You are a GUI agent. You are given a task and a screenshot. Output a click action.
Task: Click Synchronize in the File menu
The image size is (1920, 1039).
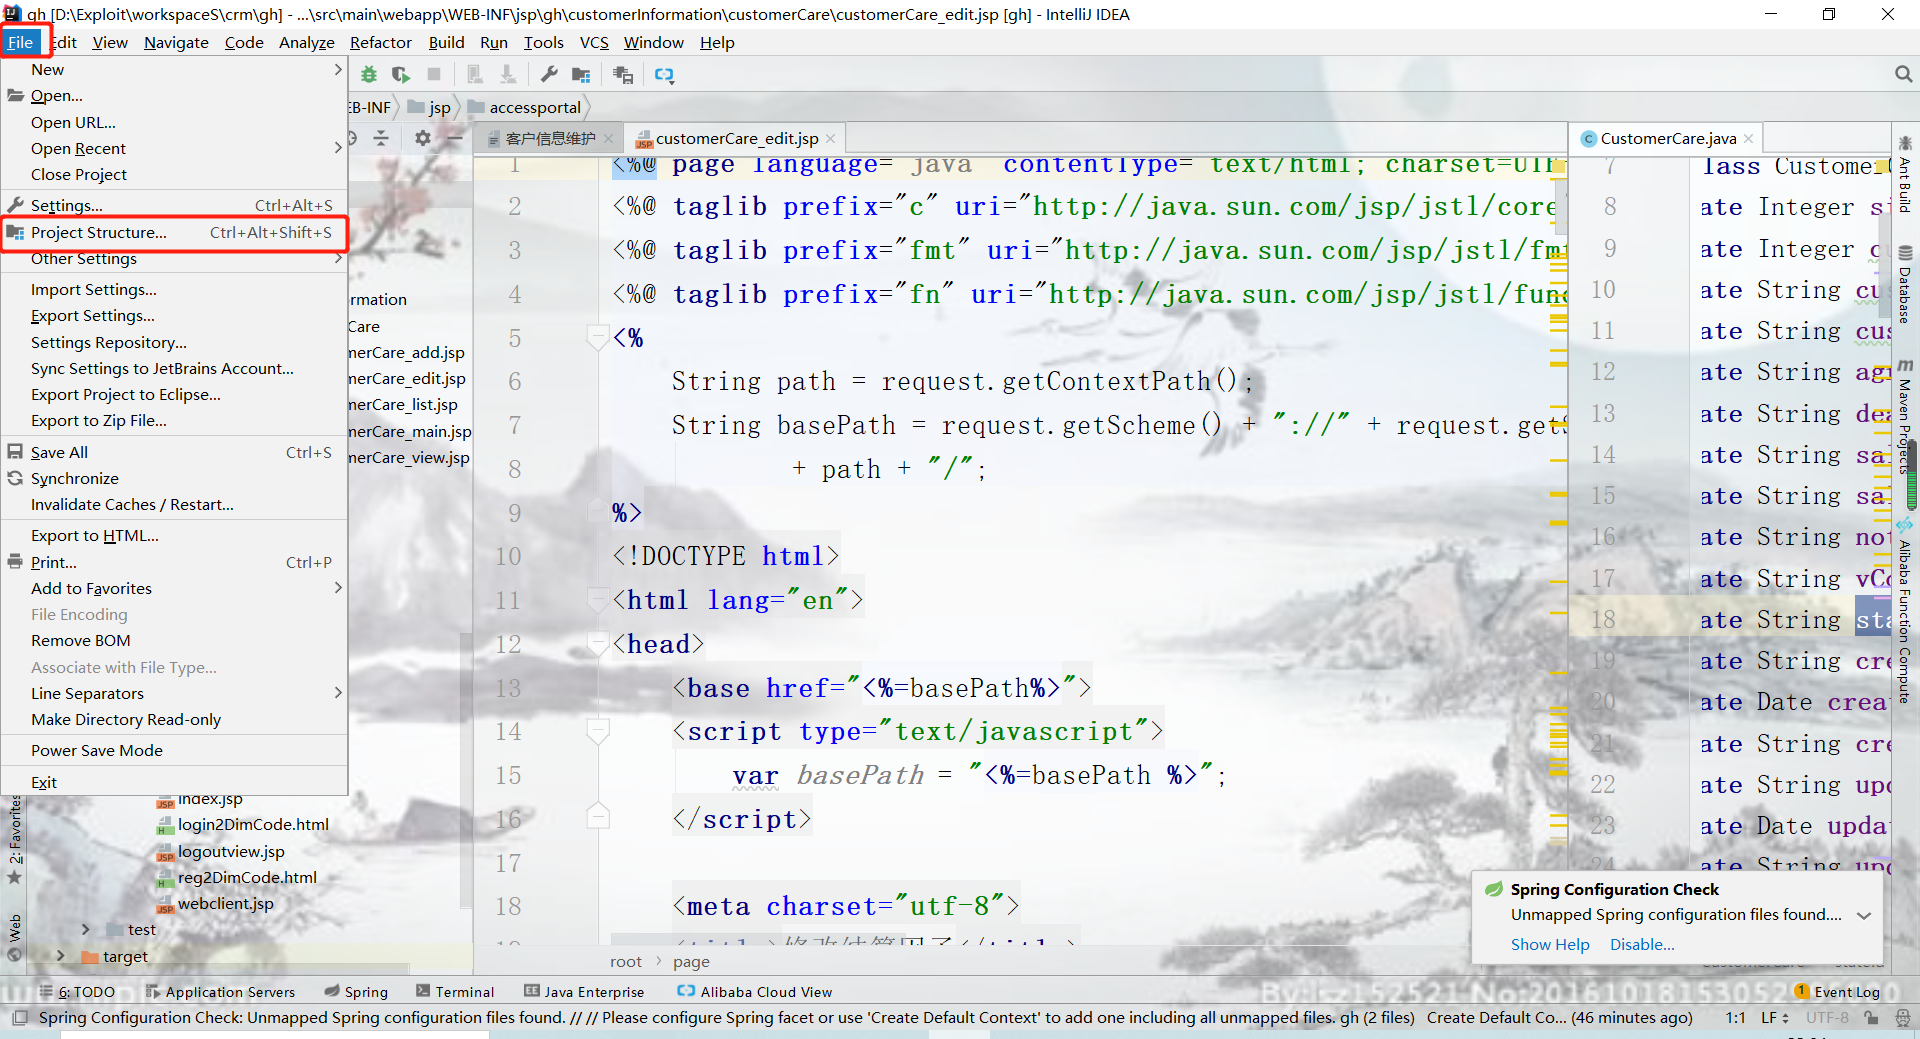point(174,479)
